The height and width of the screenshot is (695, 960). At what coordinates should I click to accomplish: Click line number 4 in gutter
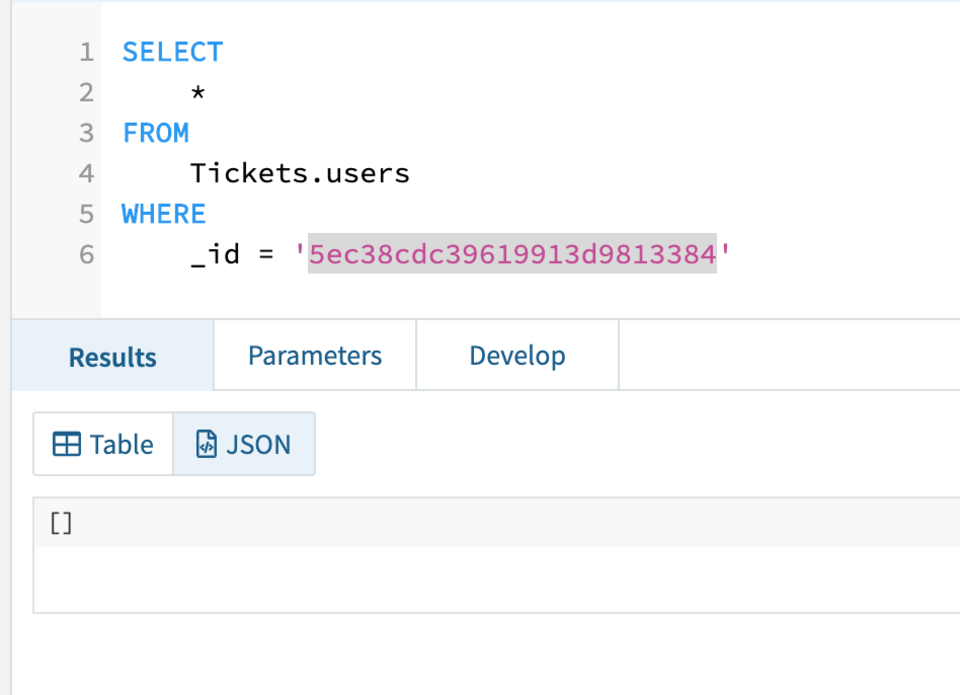(x=86, y=174)
